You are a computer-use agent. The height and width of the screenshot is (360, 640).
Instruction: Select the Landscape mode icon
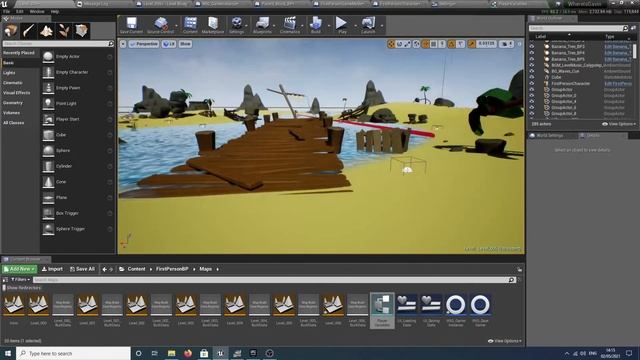tap(46, 31)
